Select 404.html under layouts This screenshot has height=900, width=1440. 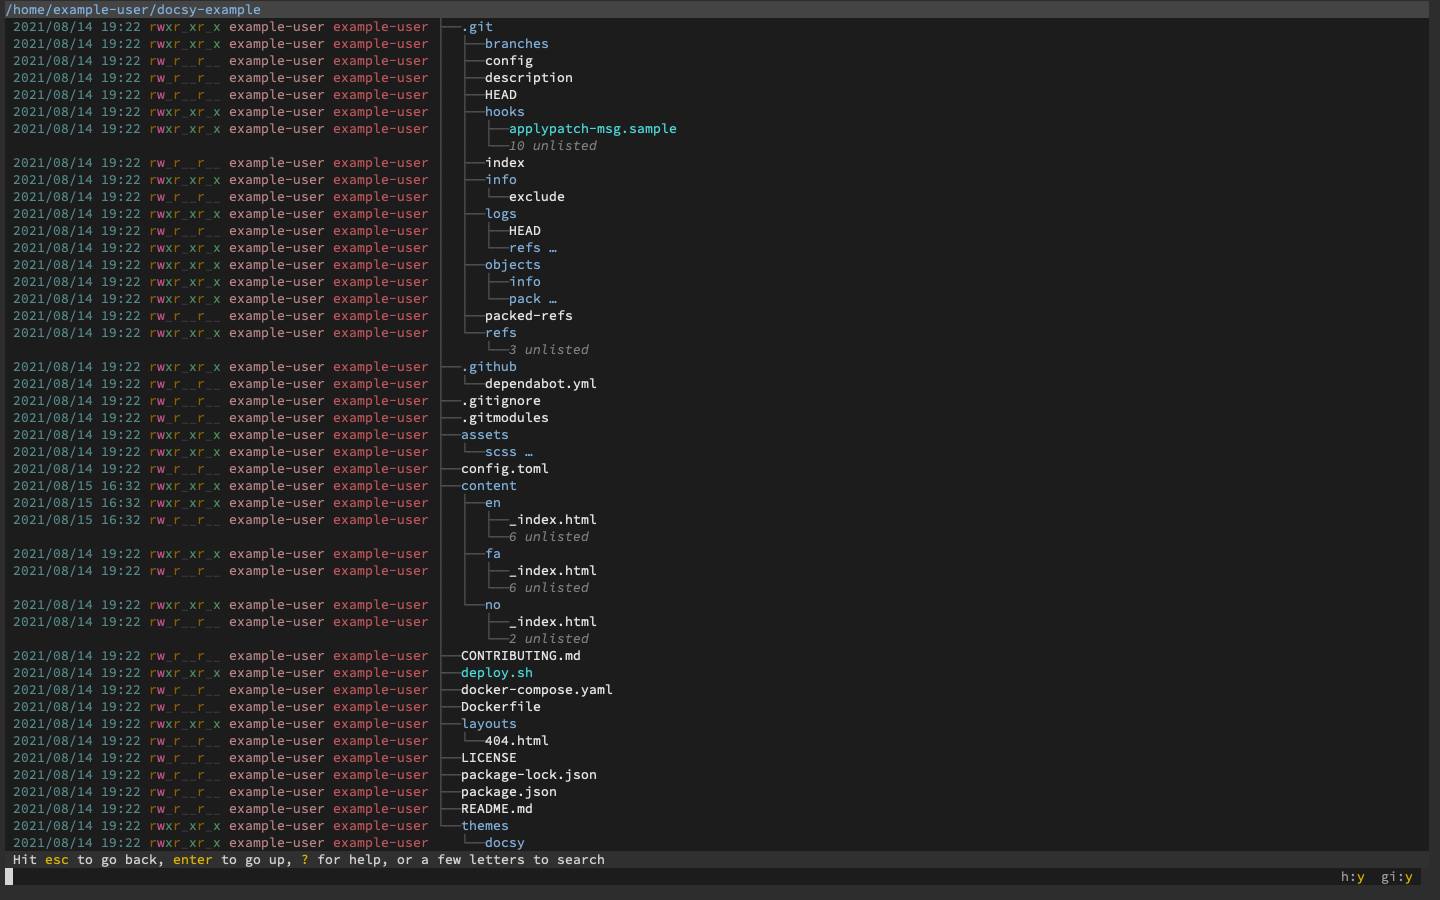tap(517, 740)
